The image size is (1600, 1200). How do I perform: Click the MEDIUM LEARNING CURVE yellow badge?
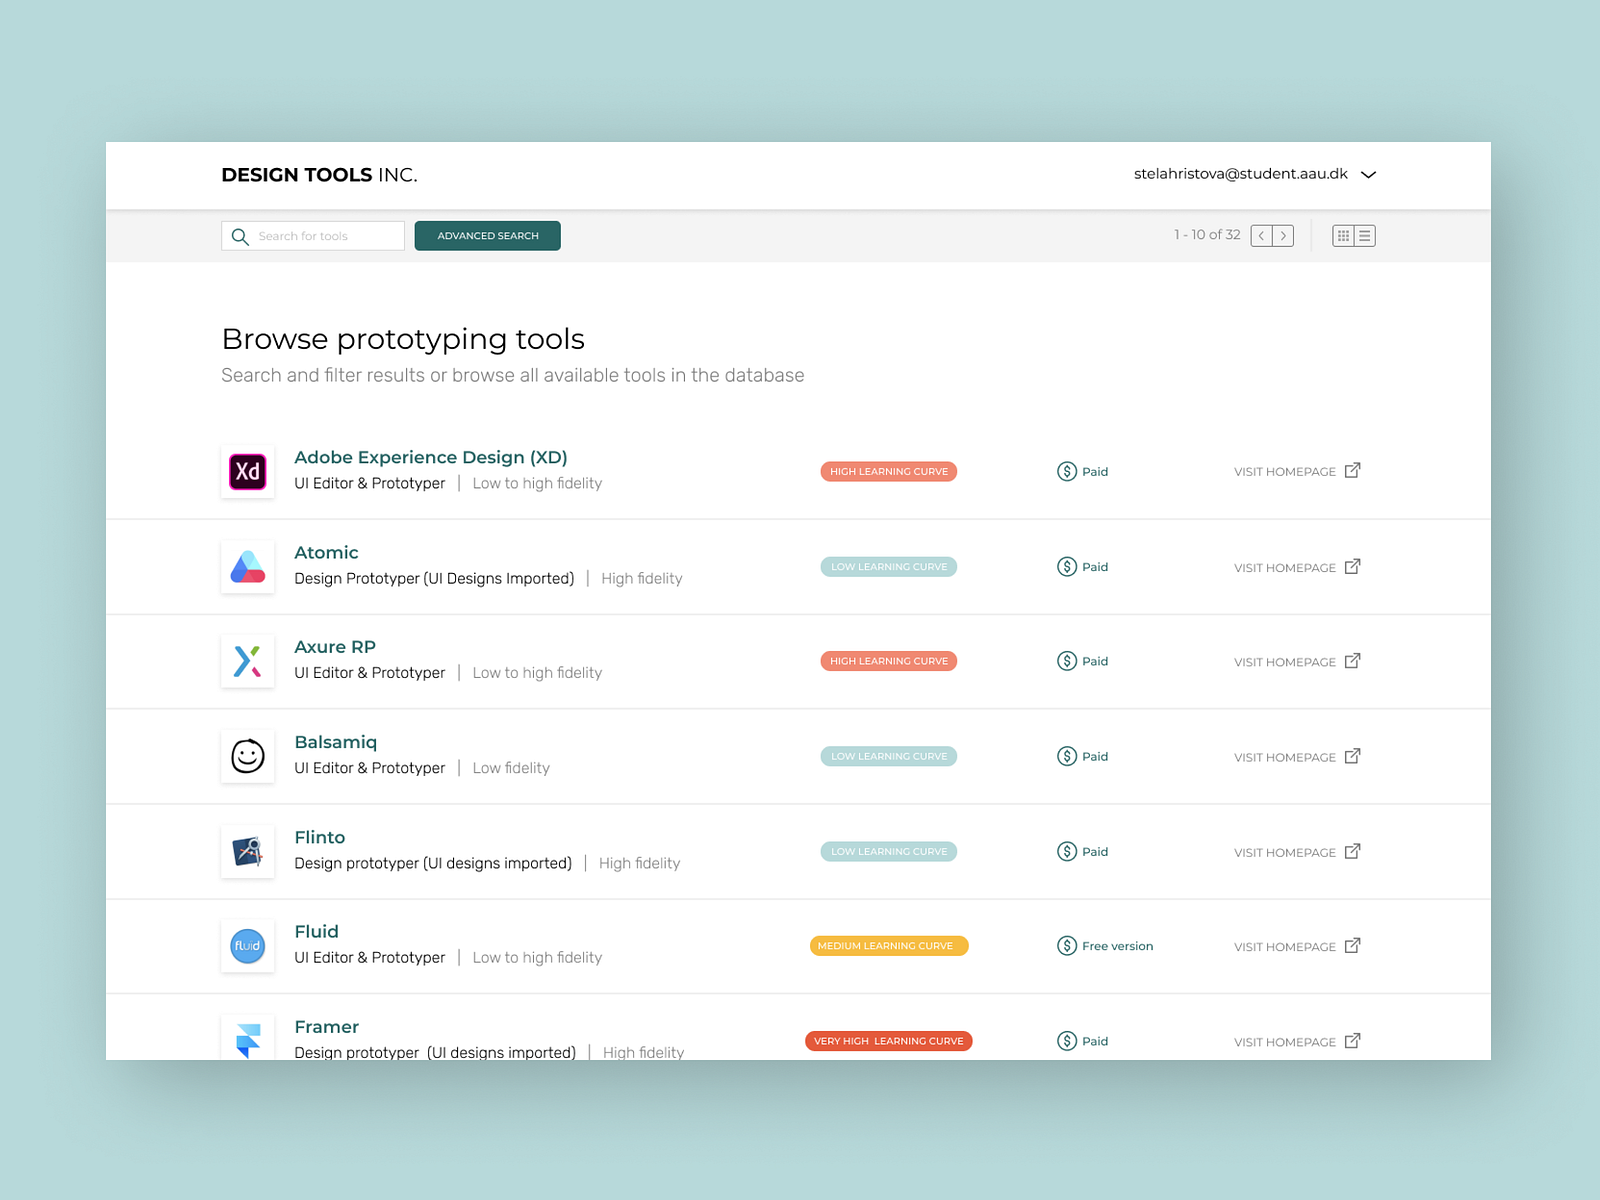pyautogui.click(x=888, y=945)
